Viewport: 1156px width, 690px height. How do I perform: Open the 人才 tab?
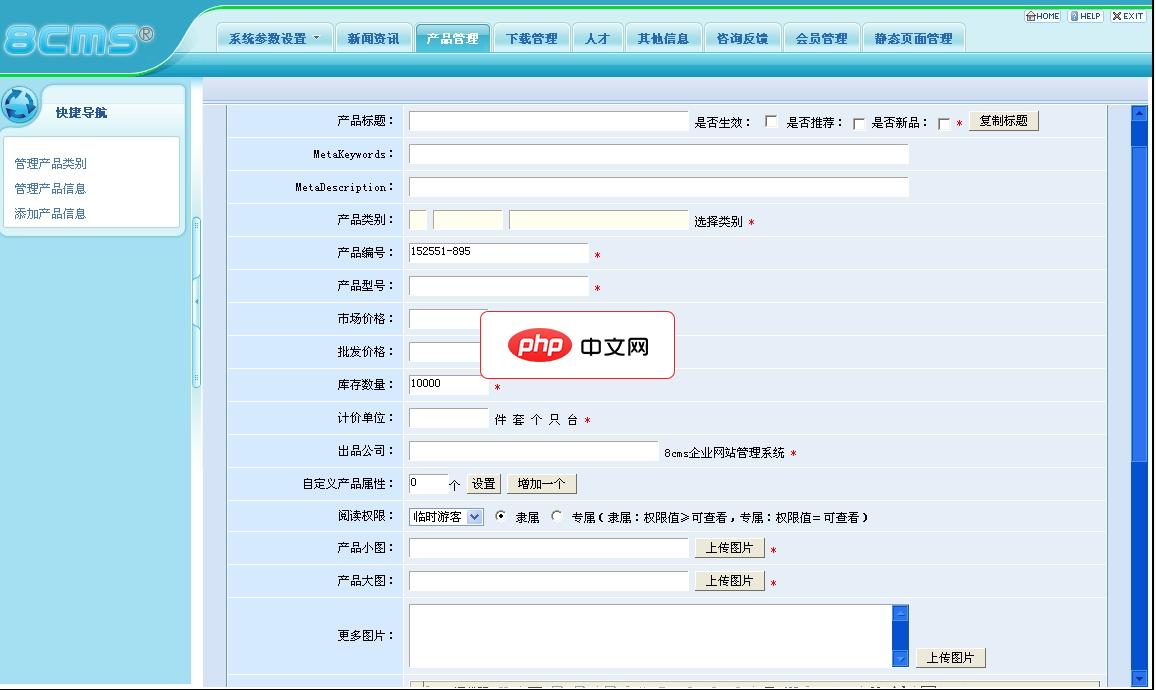[598, 38]
